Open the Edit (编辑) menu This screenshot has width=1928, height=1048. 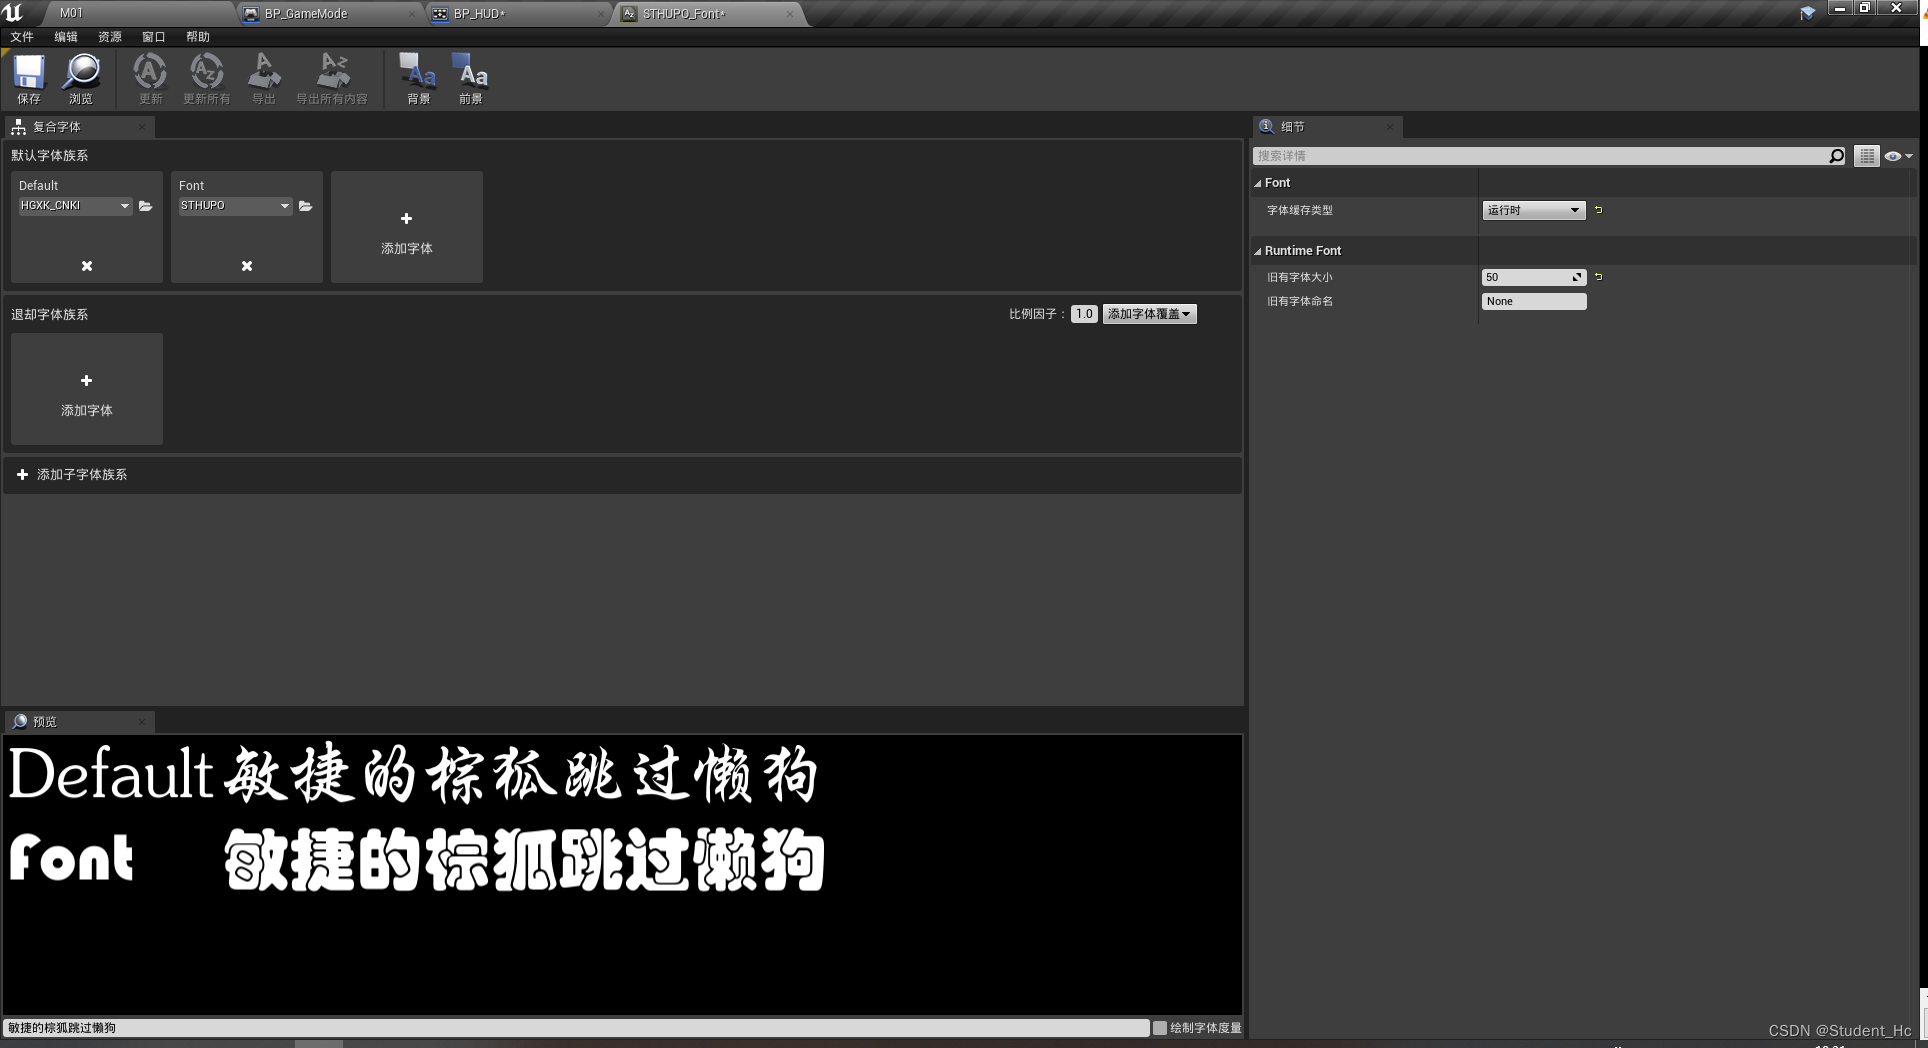pos(66,37)
